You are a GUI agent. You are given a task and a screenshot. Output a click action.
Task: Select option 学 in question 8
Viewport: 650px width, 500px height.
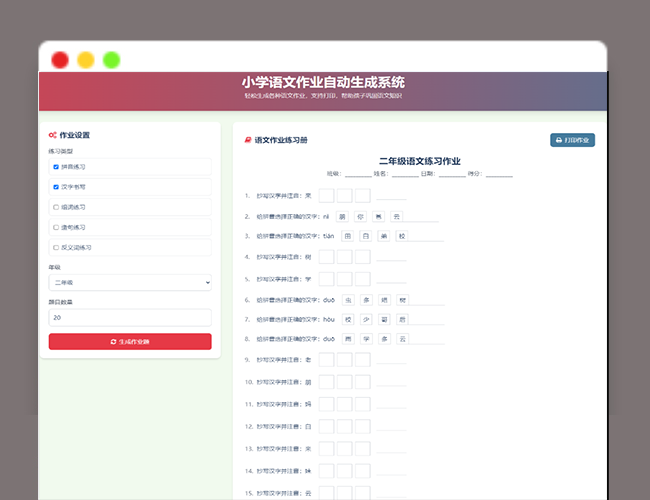tap(366, 339)
